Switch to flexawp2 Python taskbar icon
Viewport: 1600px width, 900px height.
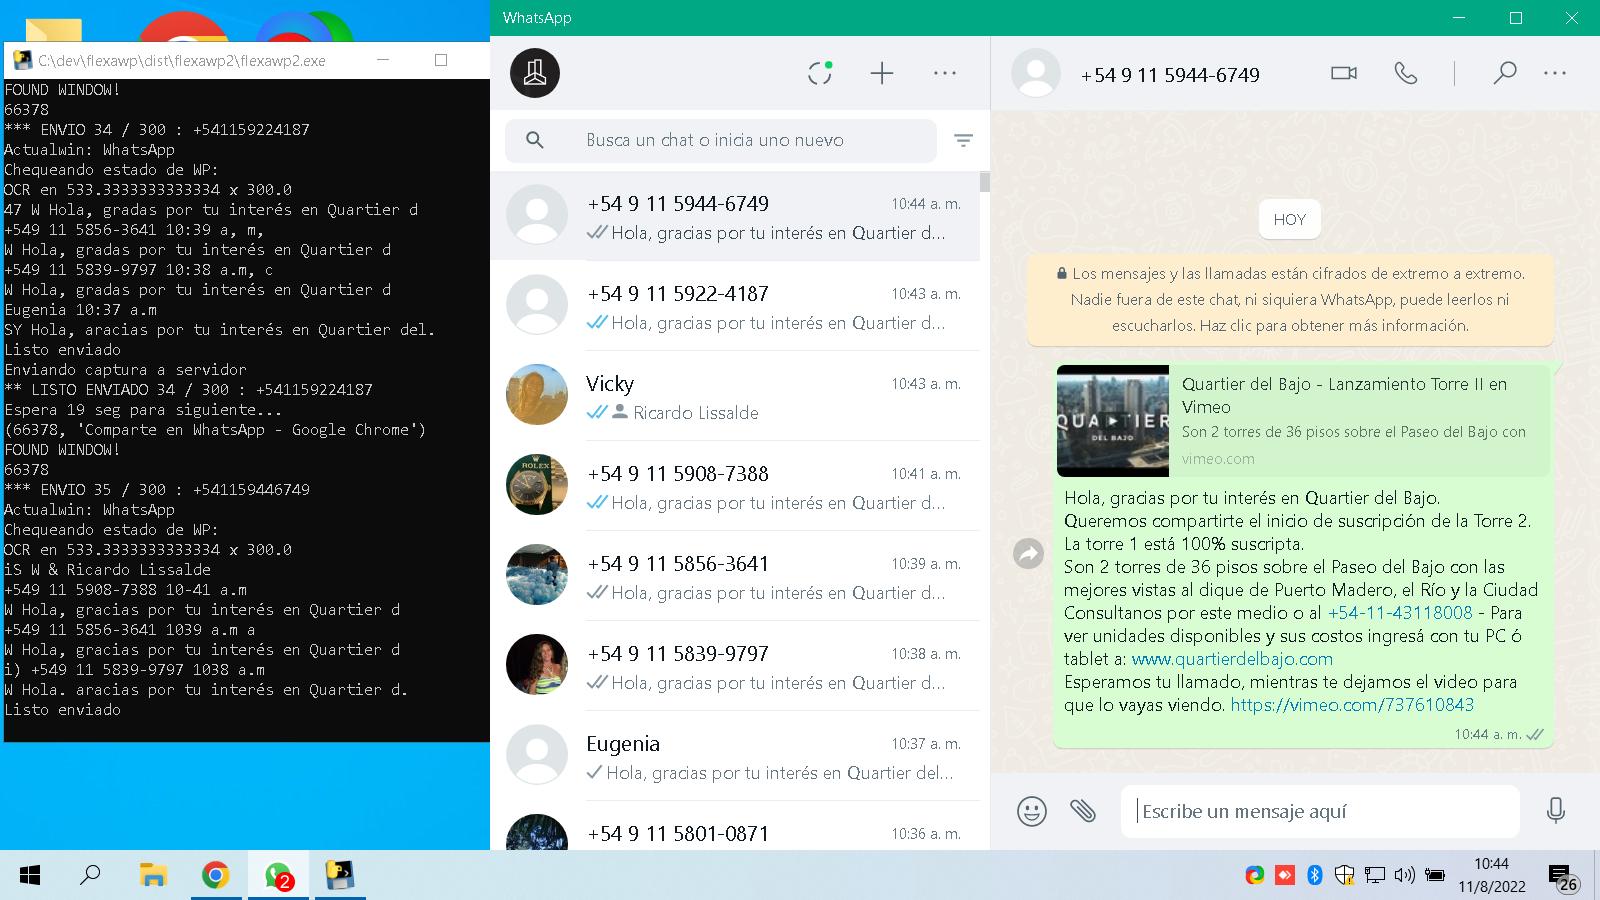tap(340, 876)
